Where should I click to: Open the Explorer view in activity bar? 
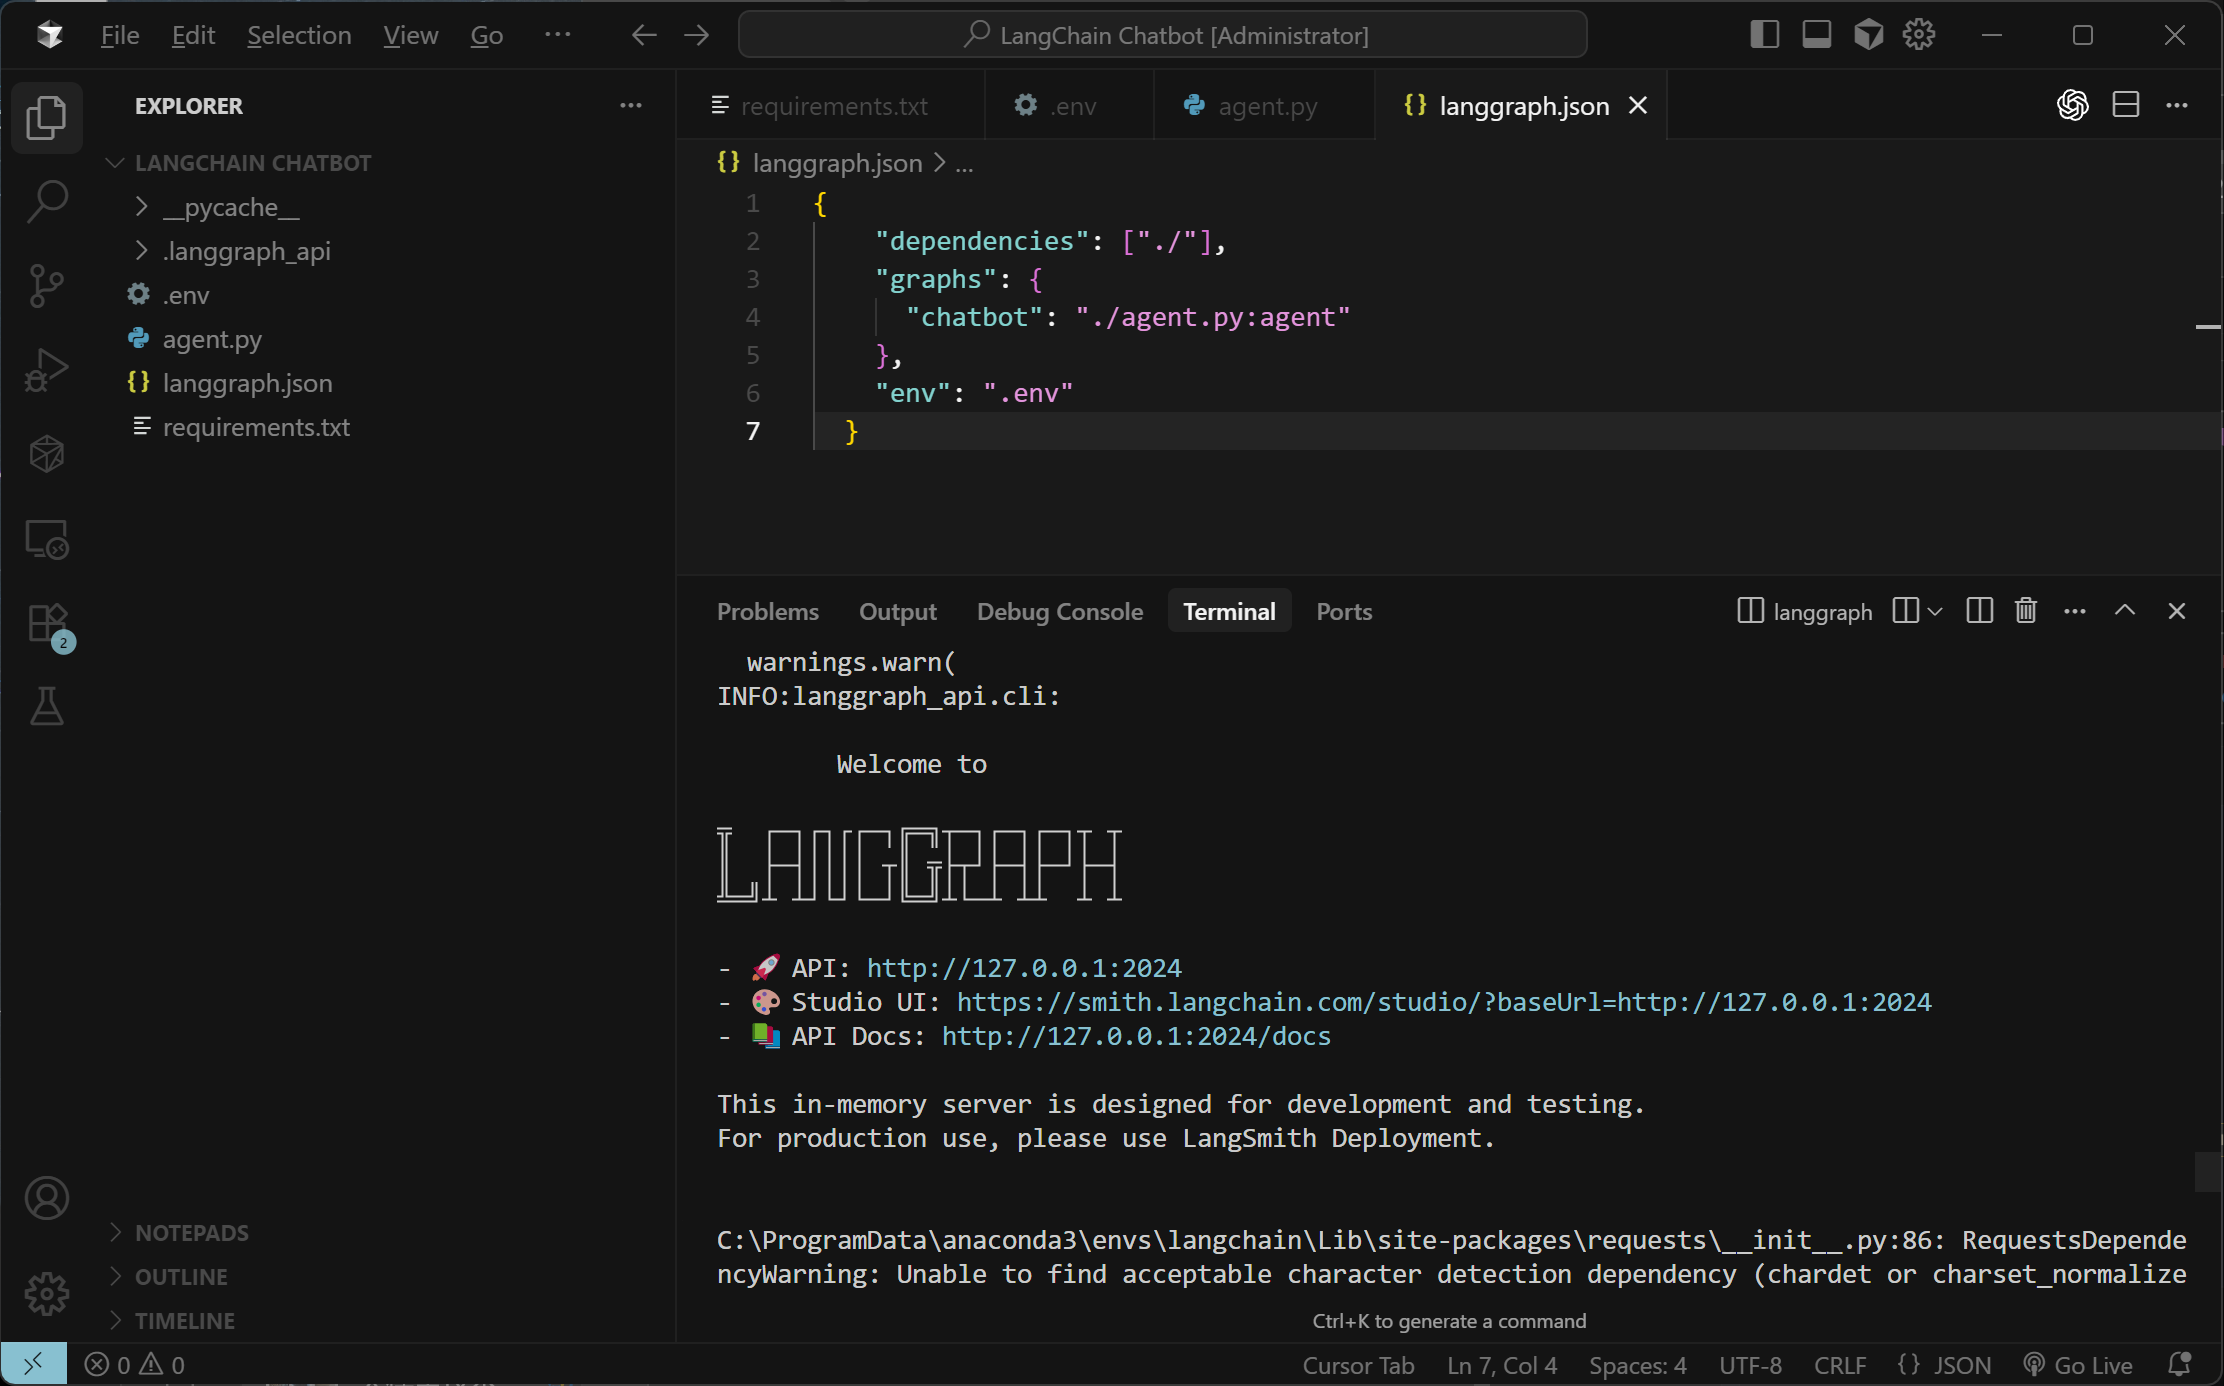coord(46,118)
